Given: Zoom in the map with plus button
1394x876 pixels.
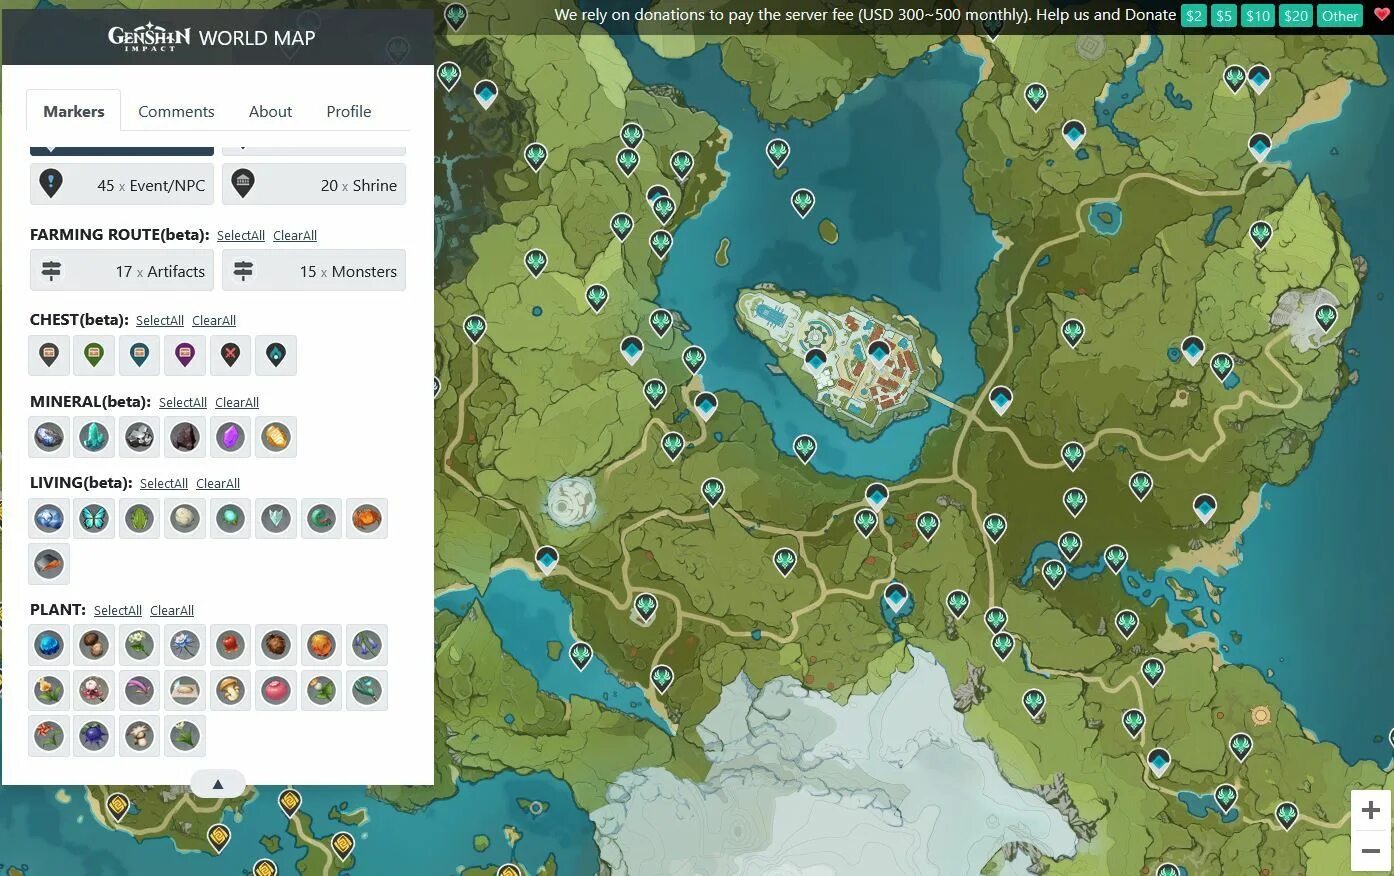Looking at the screenshot, I should (1371, 810).
